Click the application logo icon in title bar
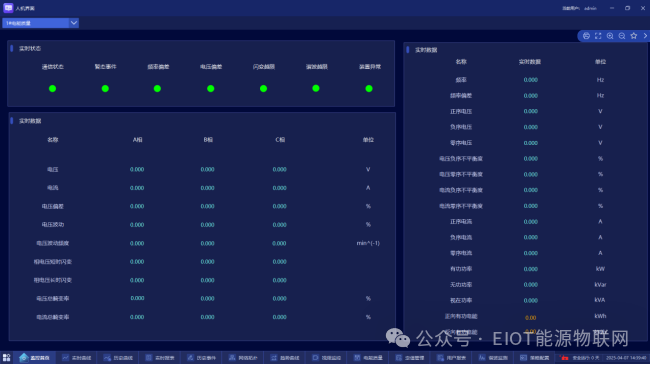The image size is (650, 365). [8, 8]
